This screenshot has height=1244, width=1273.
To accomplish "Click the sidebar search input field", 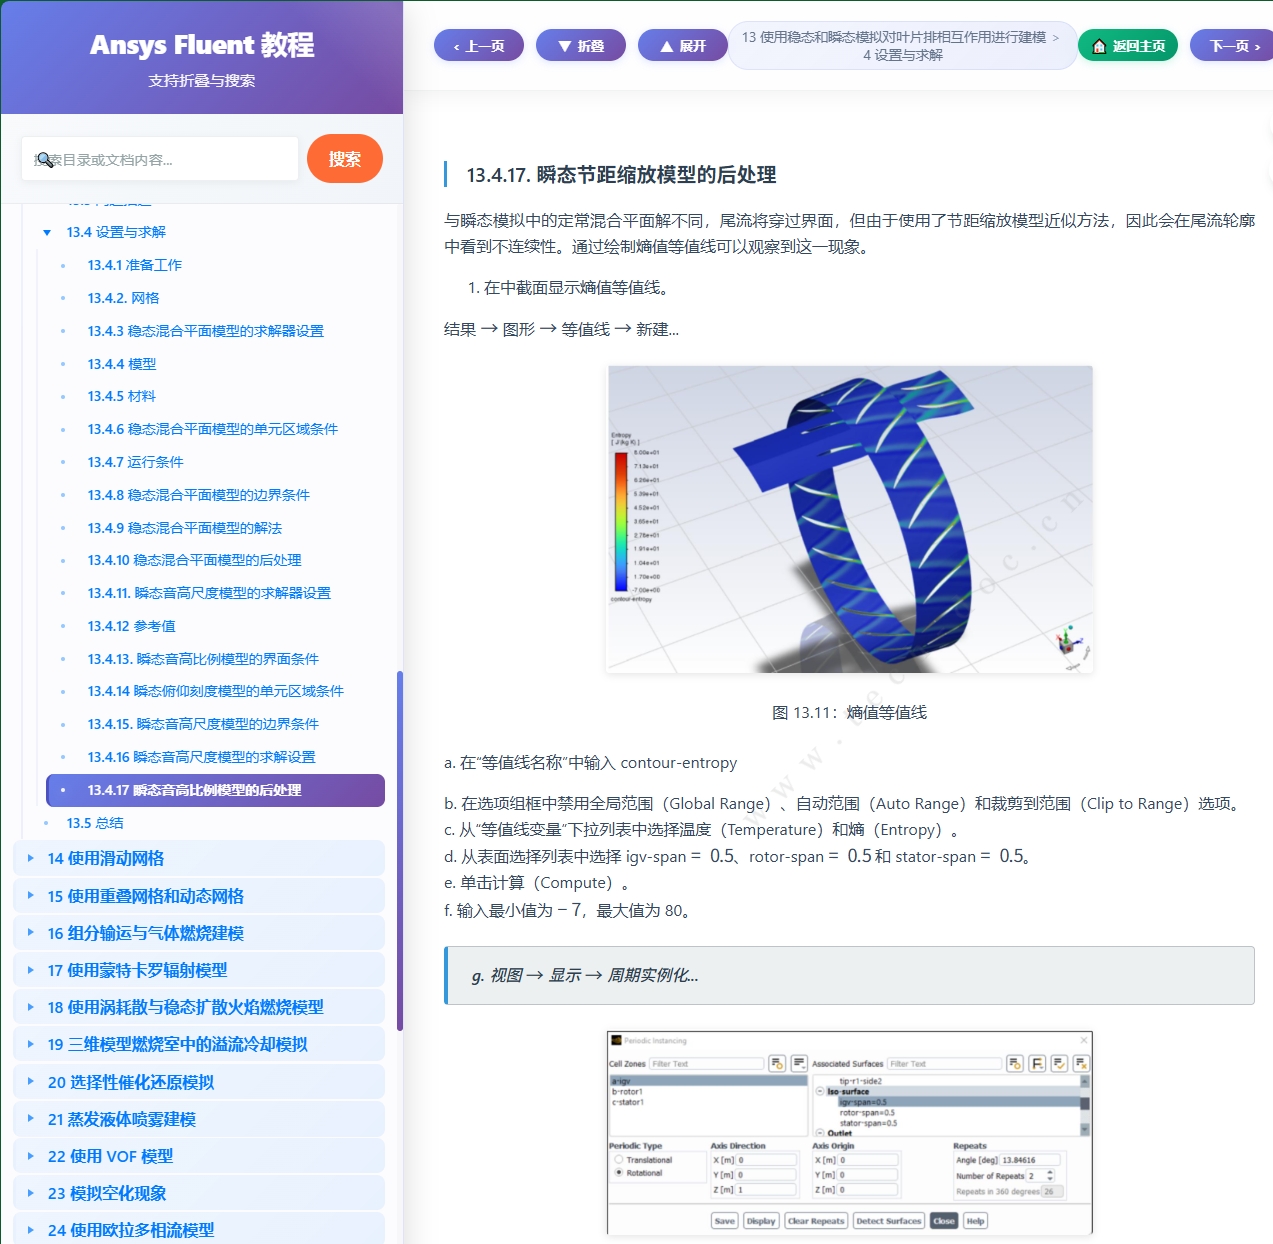I will click(x=160, y=158).
